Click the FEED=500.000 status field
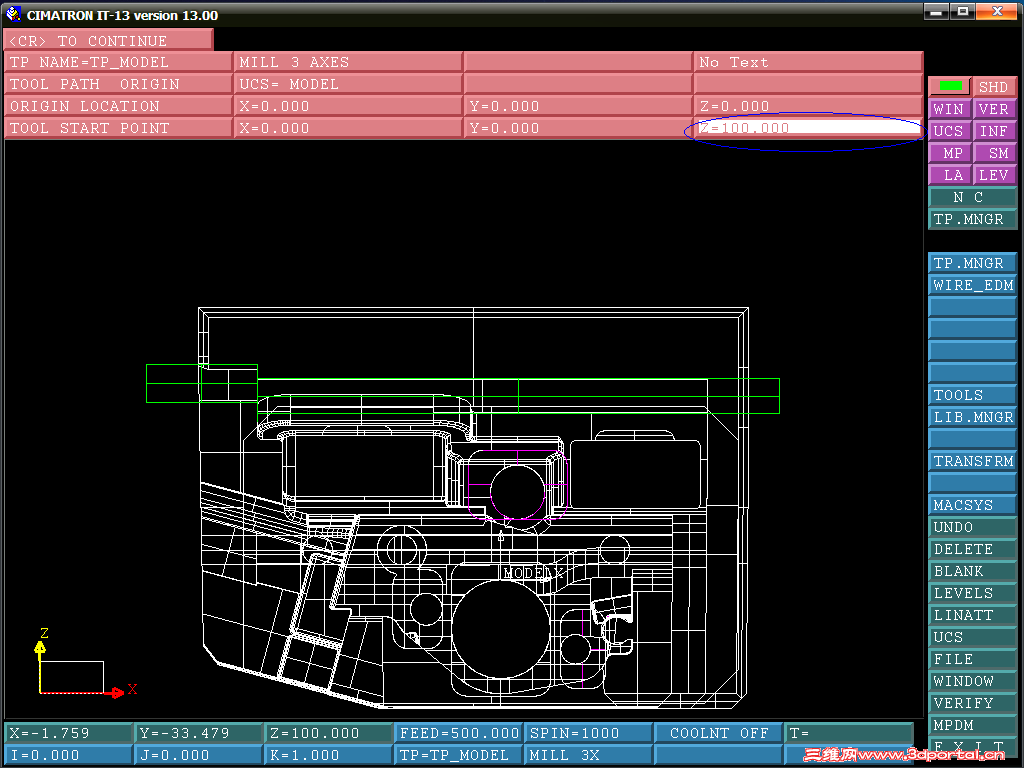Viewport: 1024px width, 768px height. click(x=458, y=733)
